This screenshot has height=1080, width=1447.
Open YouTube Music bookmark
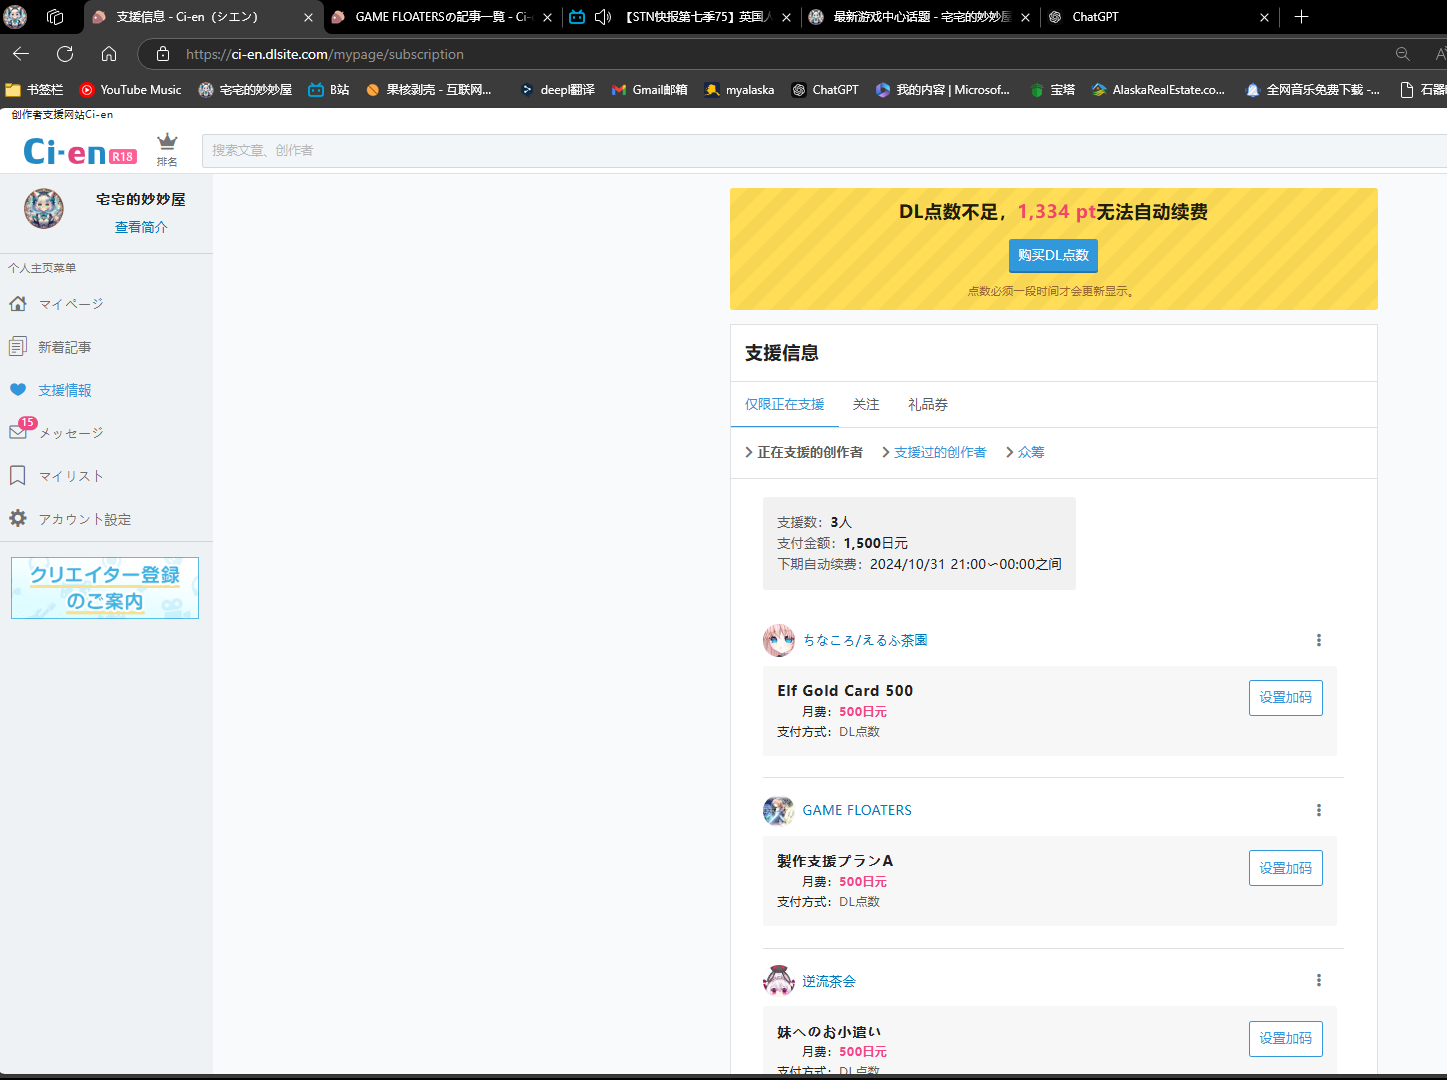[131, 90]
